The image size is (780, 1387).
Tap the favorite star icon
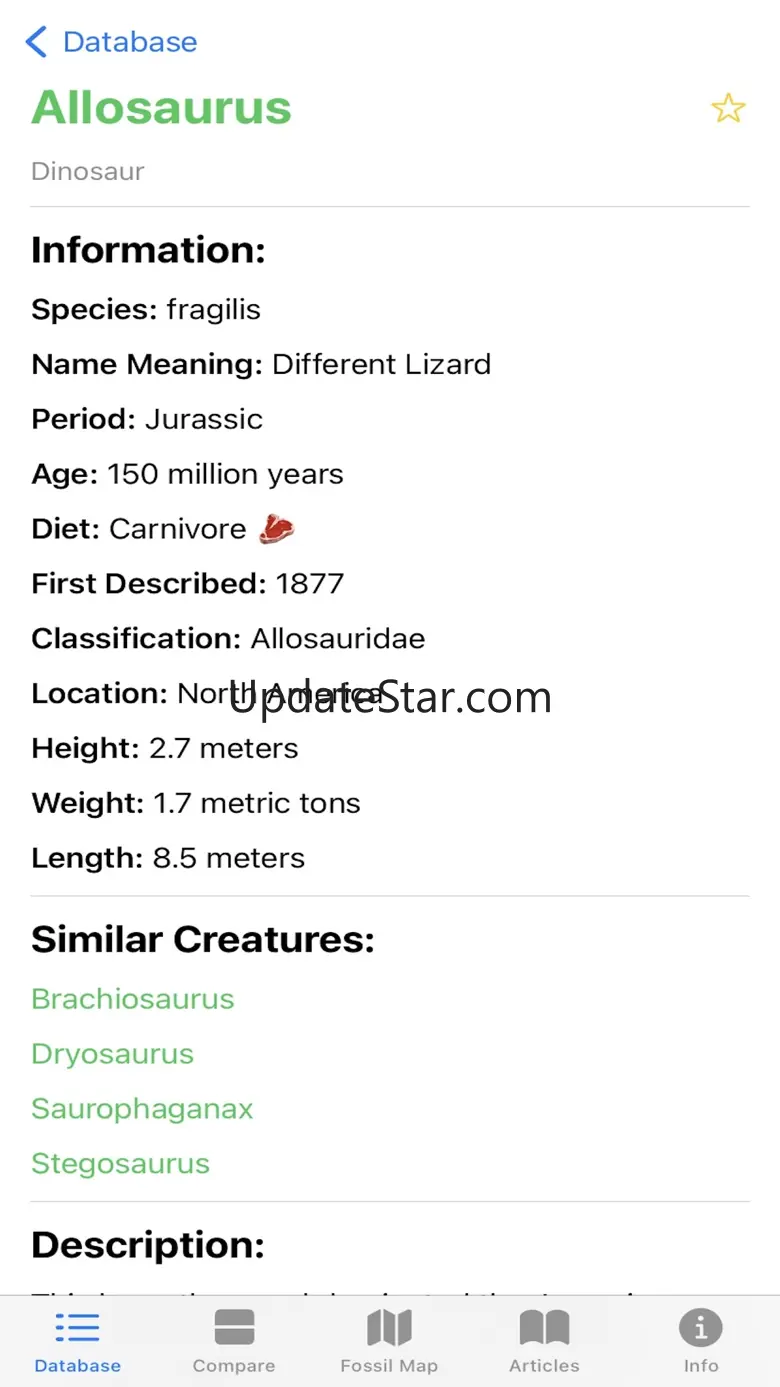728,108
